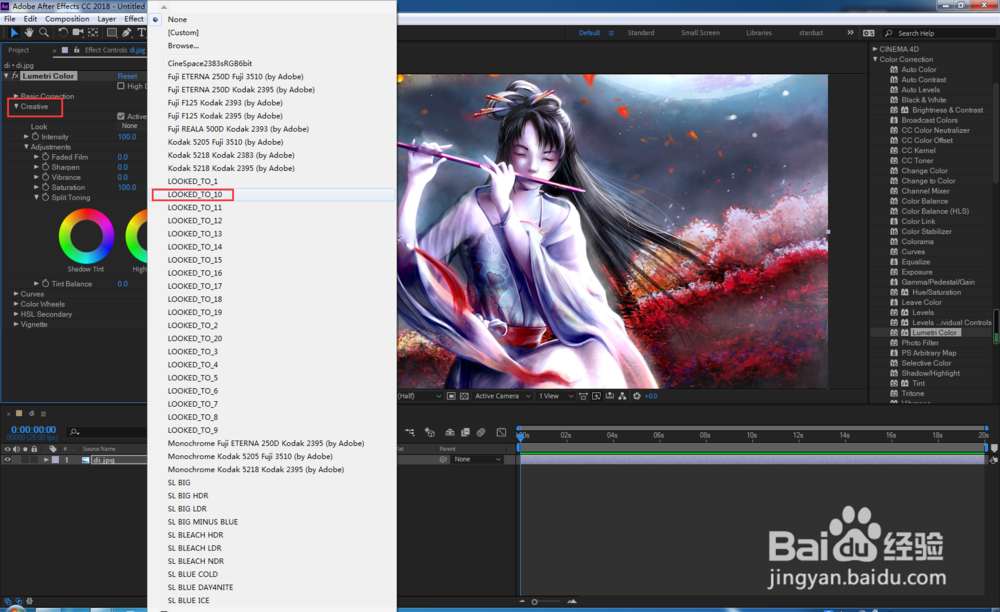Viewport: 1000px width, 612px height.
Task: Open the Layer menu
Action: pyautogui.click(x=107, y=19)
